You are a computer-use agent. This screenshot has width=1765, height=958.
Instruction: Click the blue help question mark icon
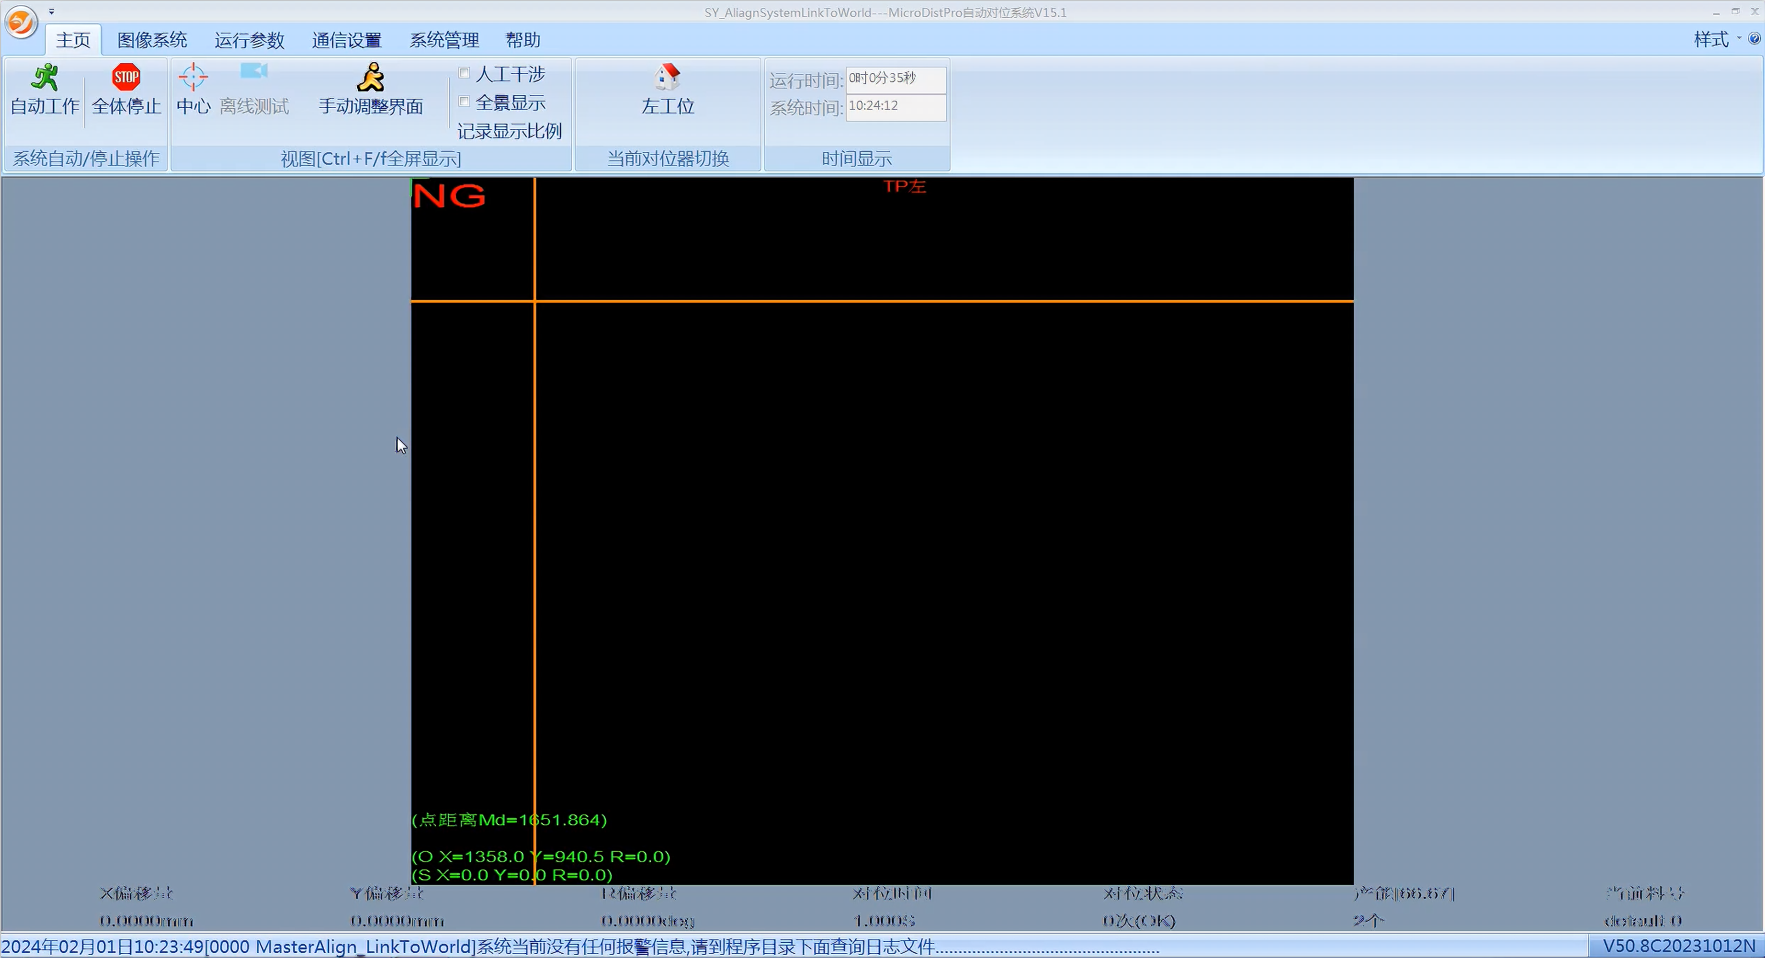click(1754, 39)
